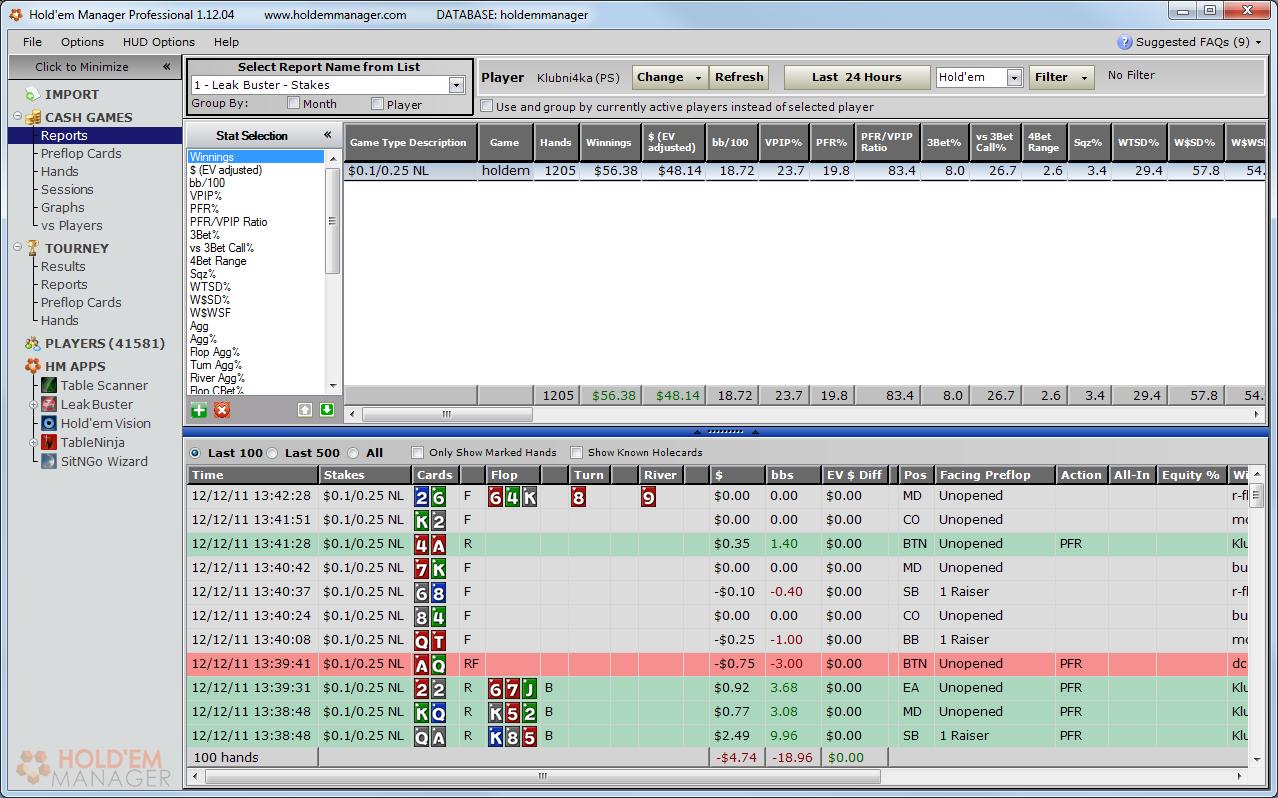
Task: Click the Cash Games coins icon
Action: tap(33, 117)
